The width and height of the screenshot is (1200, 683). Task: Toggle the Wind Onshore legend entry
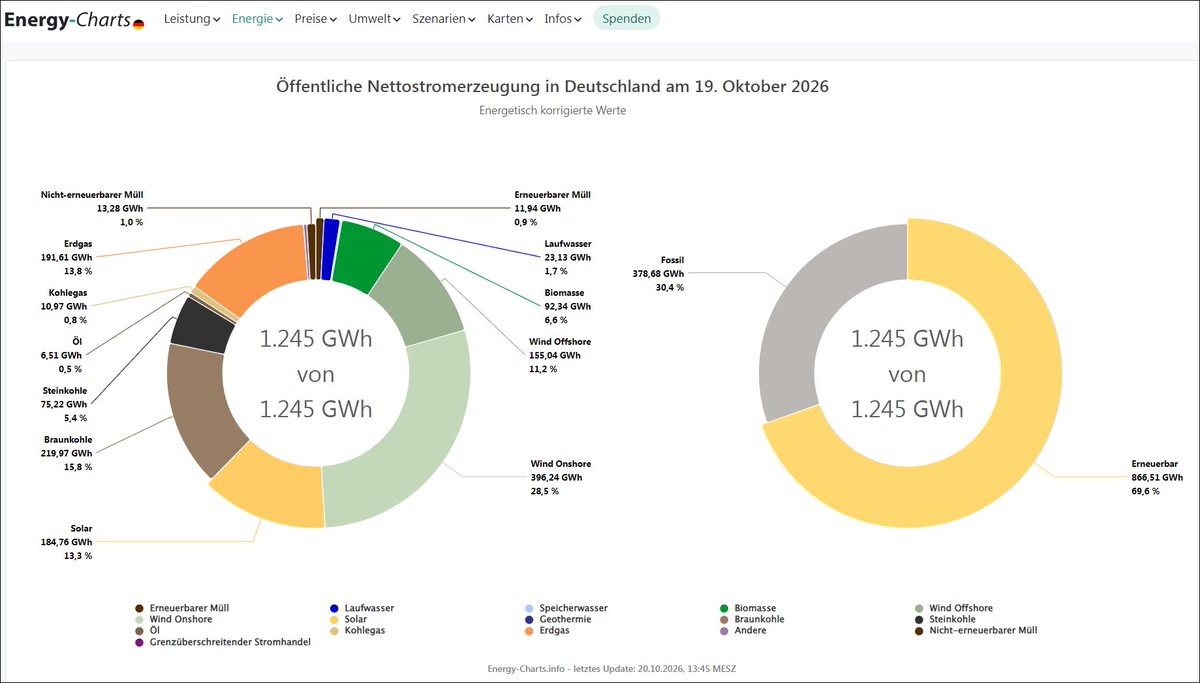tap(173, 619)
